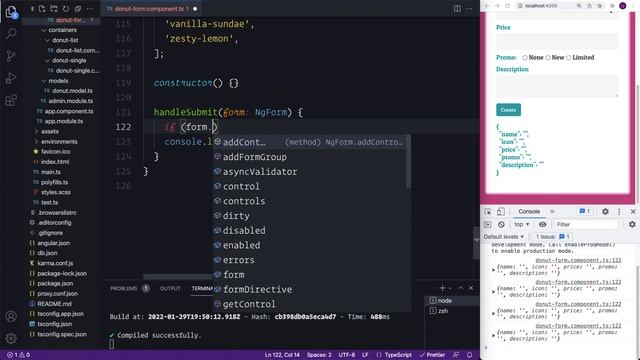Open the Run and Debug view
Screen dimensions: 640x360
coord(11,78)
